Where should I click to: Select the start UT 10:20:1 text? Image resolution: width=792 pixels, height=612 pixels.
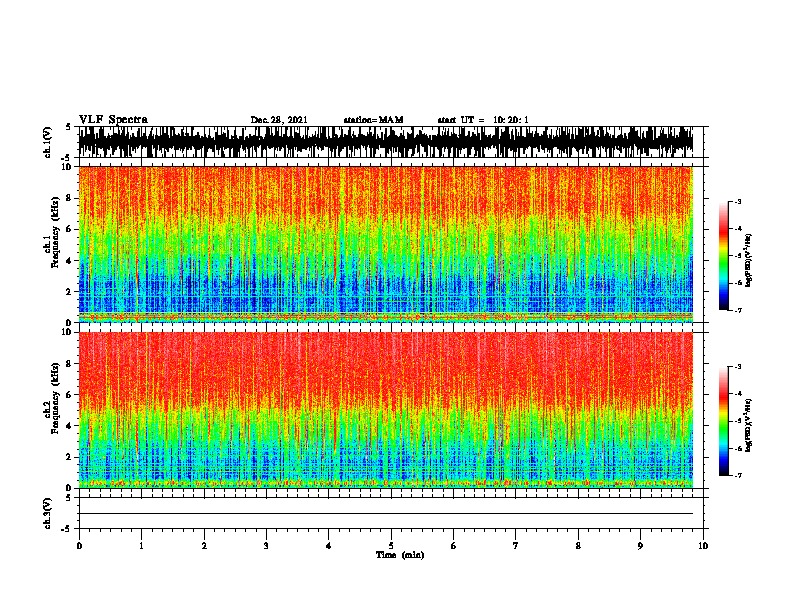(483, 120)
